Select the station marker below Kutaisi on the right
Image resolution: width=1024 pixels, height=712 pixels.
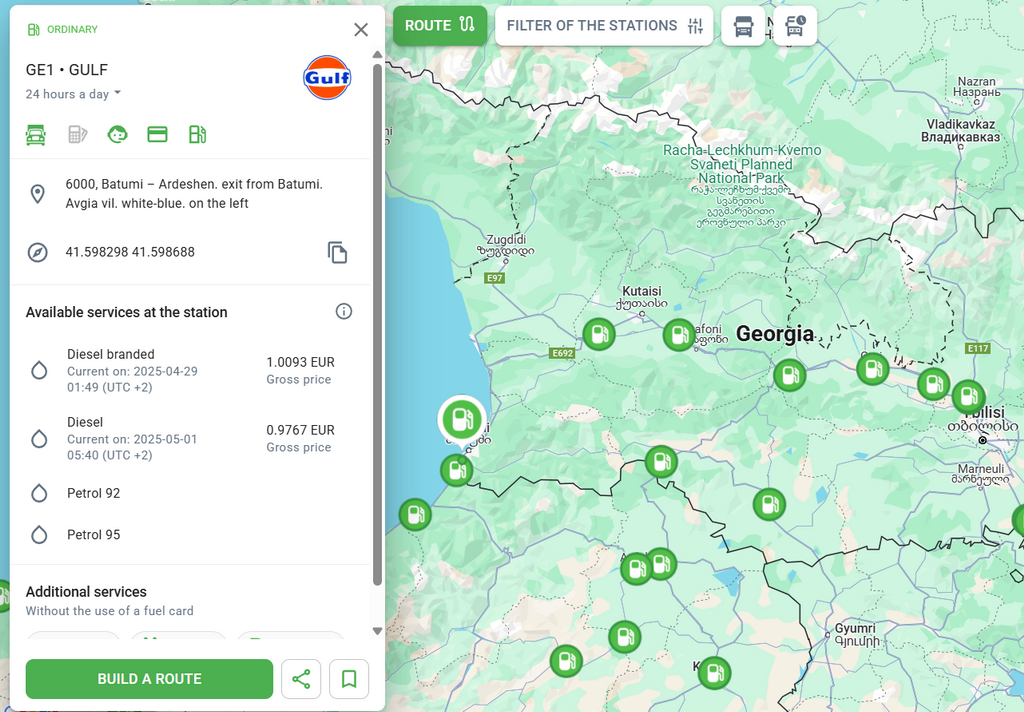click(679, 335)
